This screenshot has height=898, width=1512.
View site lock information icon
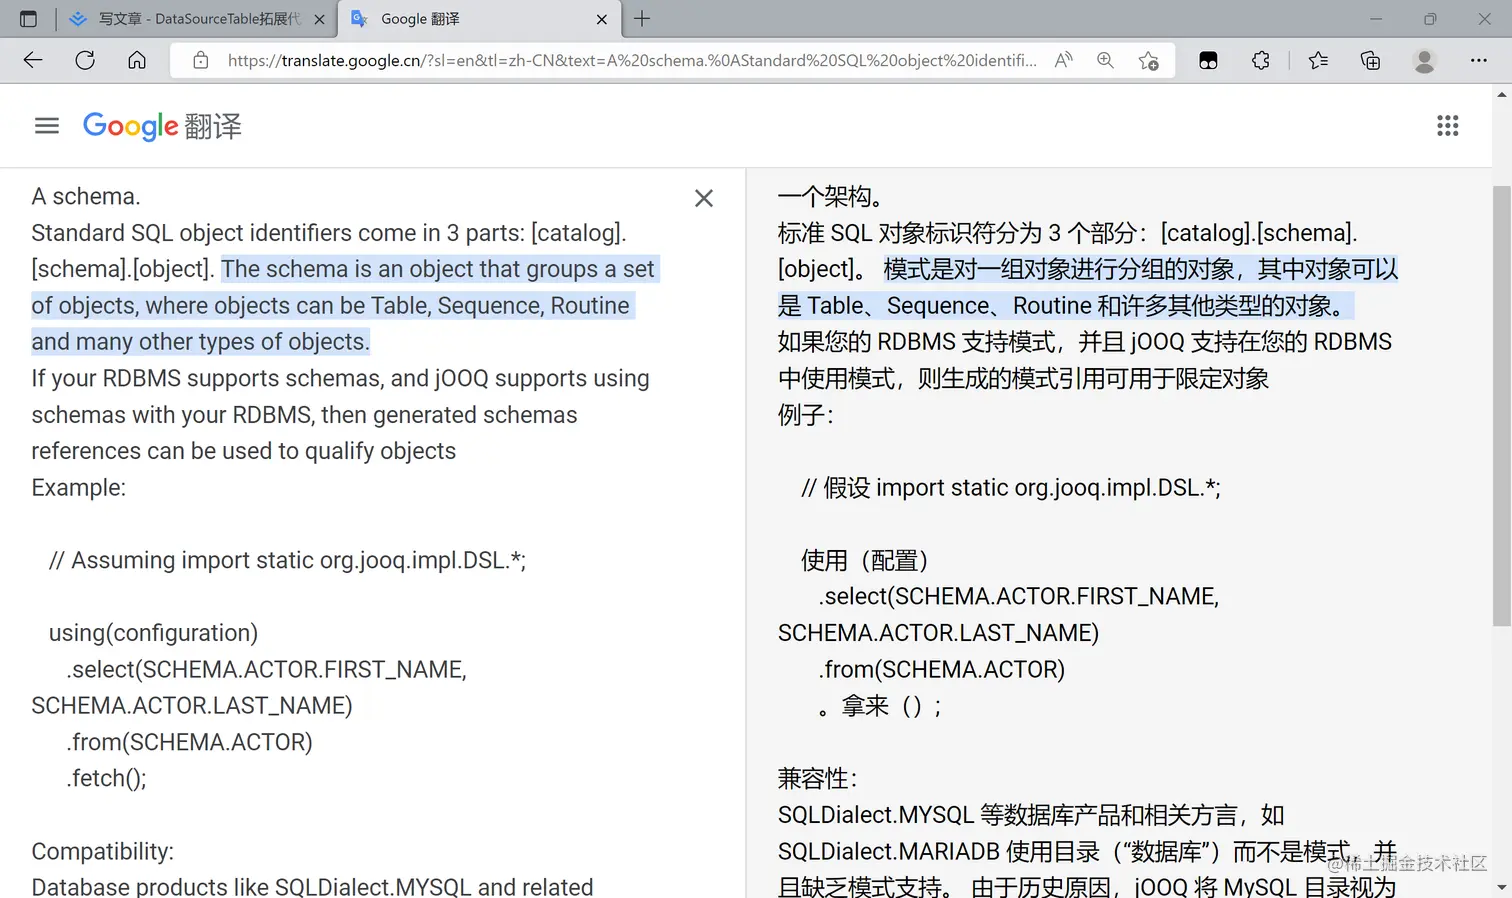[x=201, y=60]
